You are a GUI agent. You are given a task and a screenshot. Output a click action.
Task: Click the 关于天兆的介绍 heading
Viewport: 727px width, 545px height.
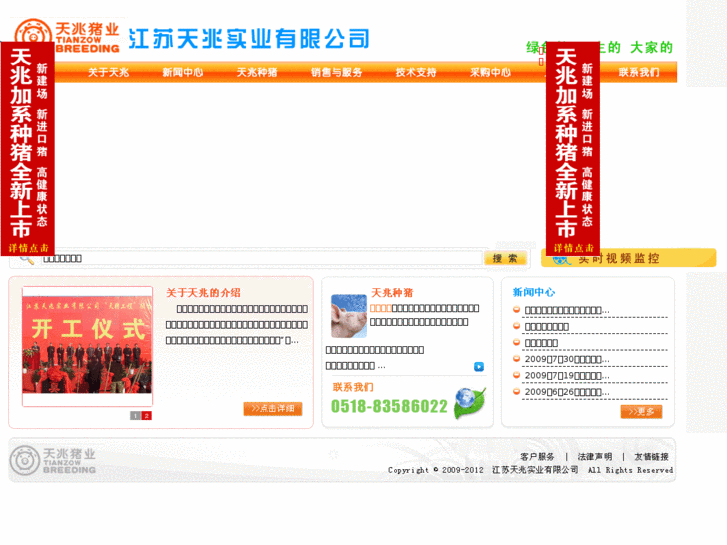tap(203, 293)
